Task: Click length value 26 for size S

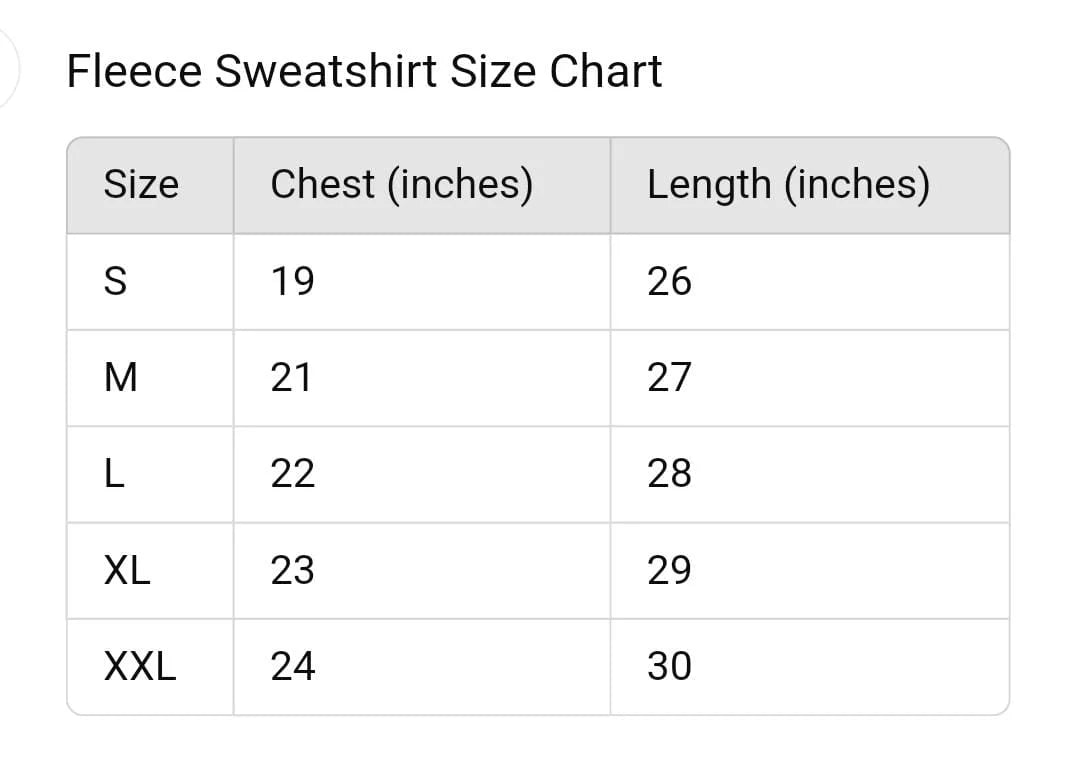Action: pyautogui.click(x=669, y=282)
